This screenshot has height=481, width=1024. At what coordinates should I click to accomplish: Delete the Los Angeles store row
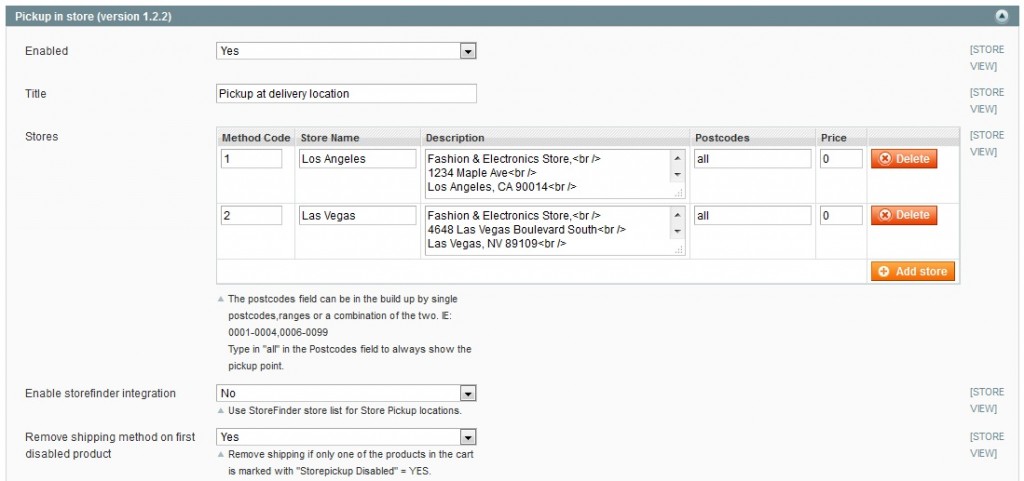903,159
